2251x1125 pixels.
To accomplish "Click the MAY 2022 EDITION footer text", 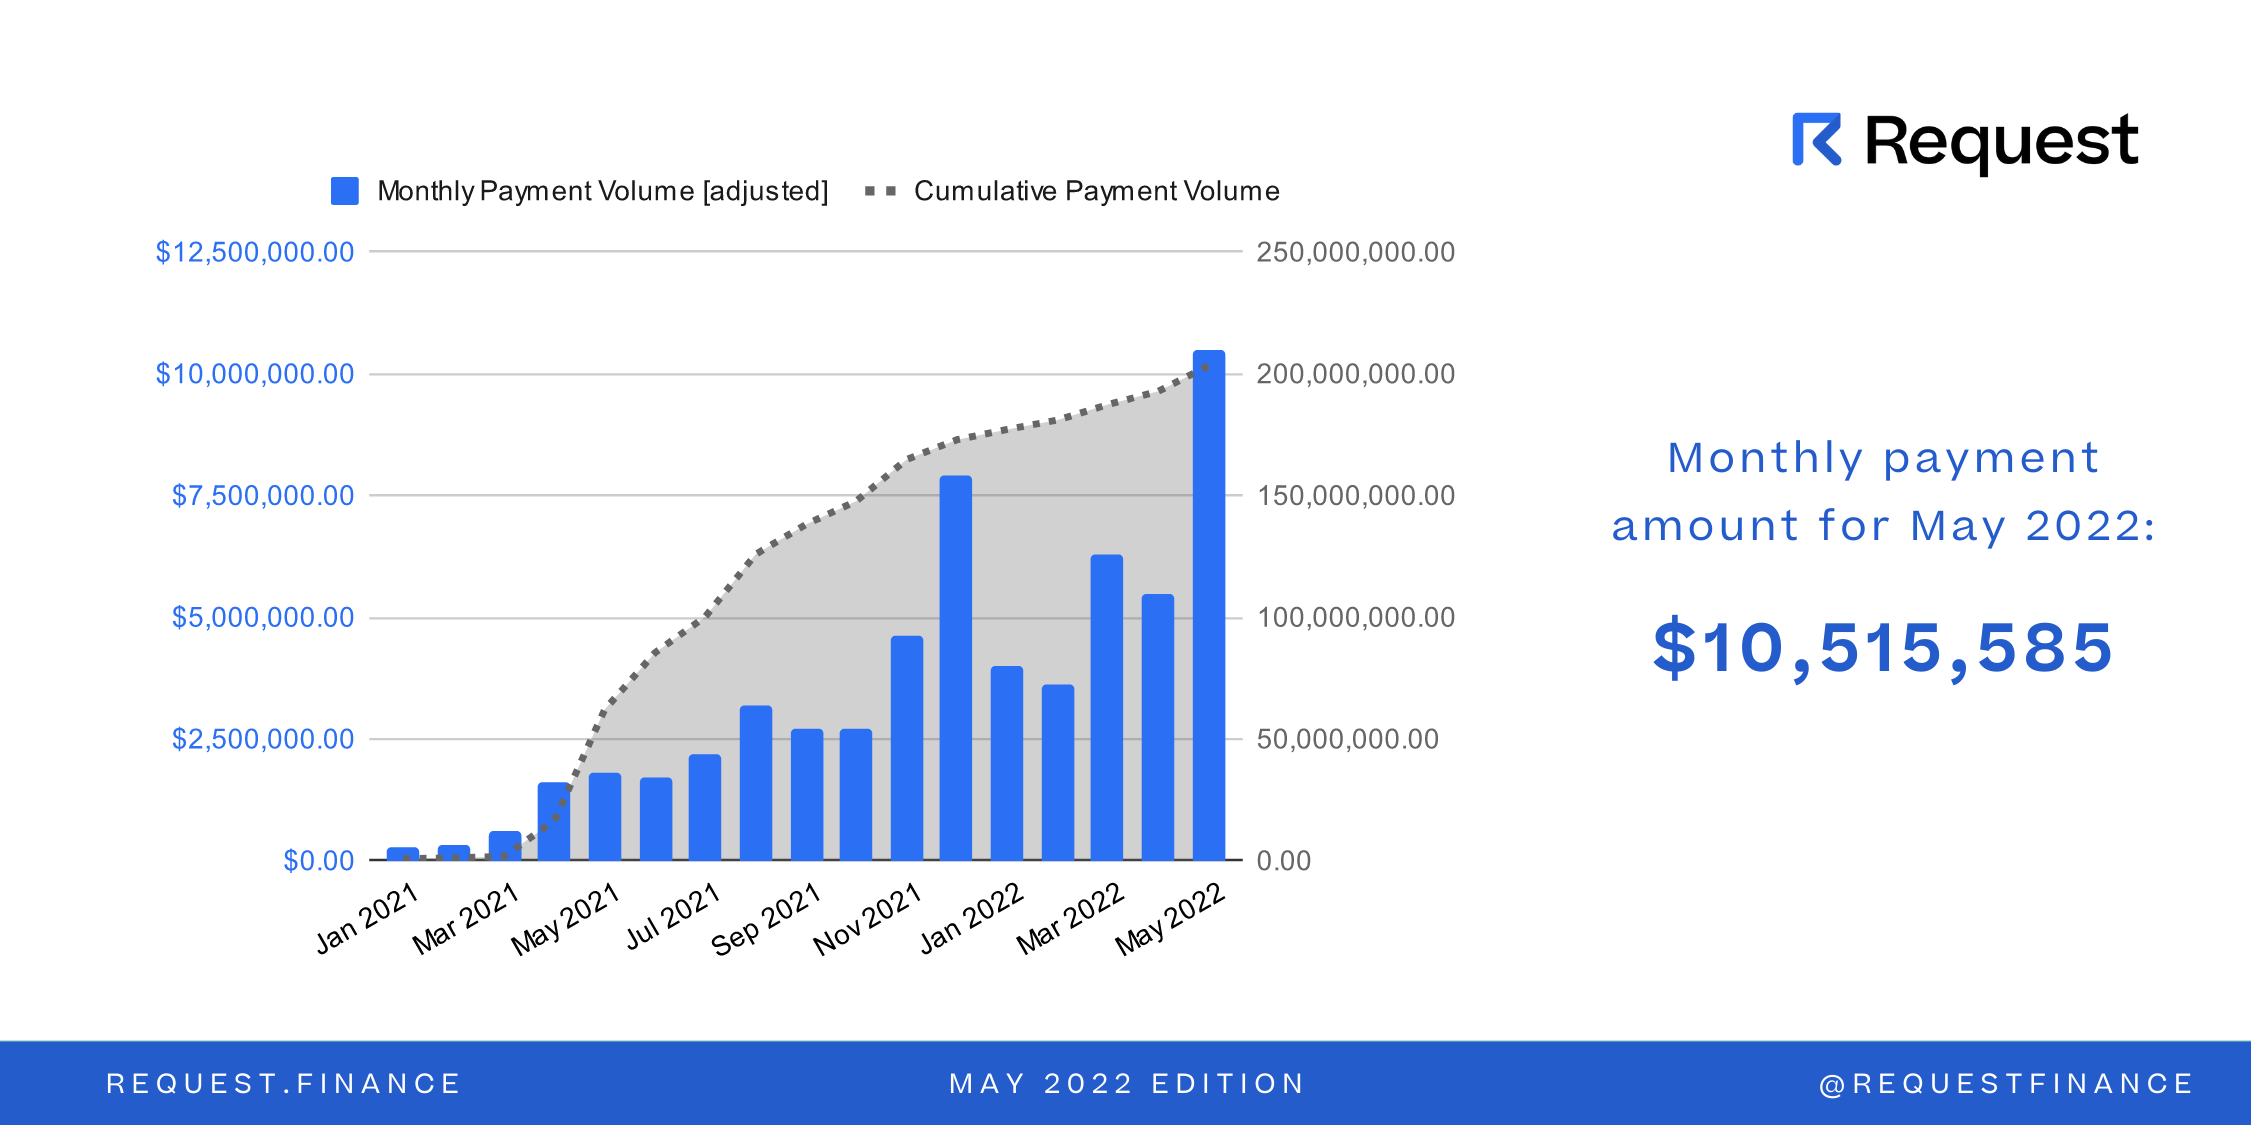I will tap(1127, 1084).
